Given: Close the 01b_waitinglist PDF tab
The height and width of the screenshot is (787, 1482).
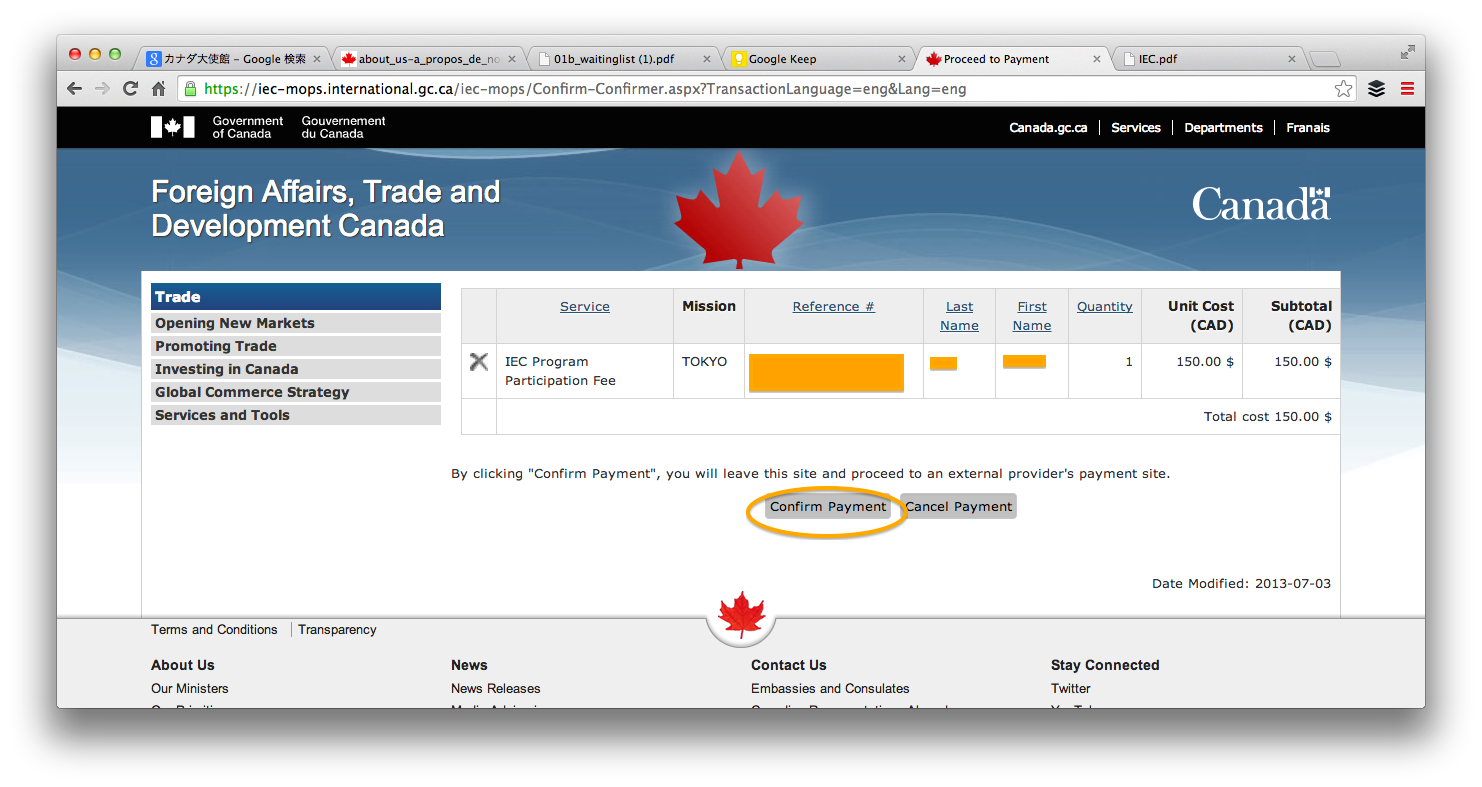Looking at the screenshot, I should coord(707,59).
